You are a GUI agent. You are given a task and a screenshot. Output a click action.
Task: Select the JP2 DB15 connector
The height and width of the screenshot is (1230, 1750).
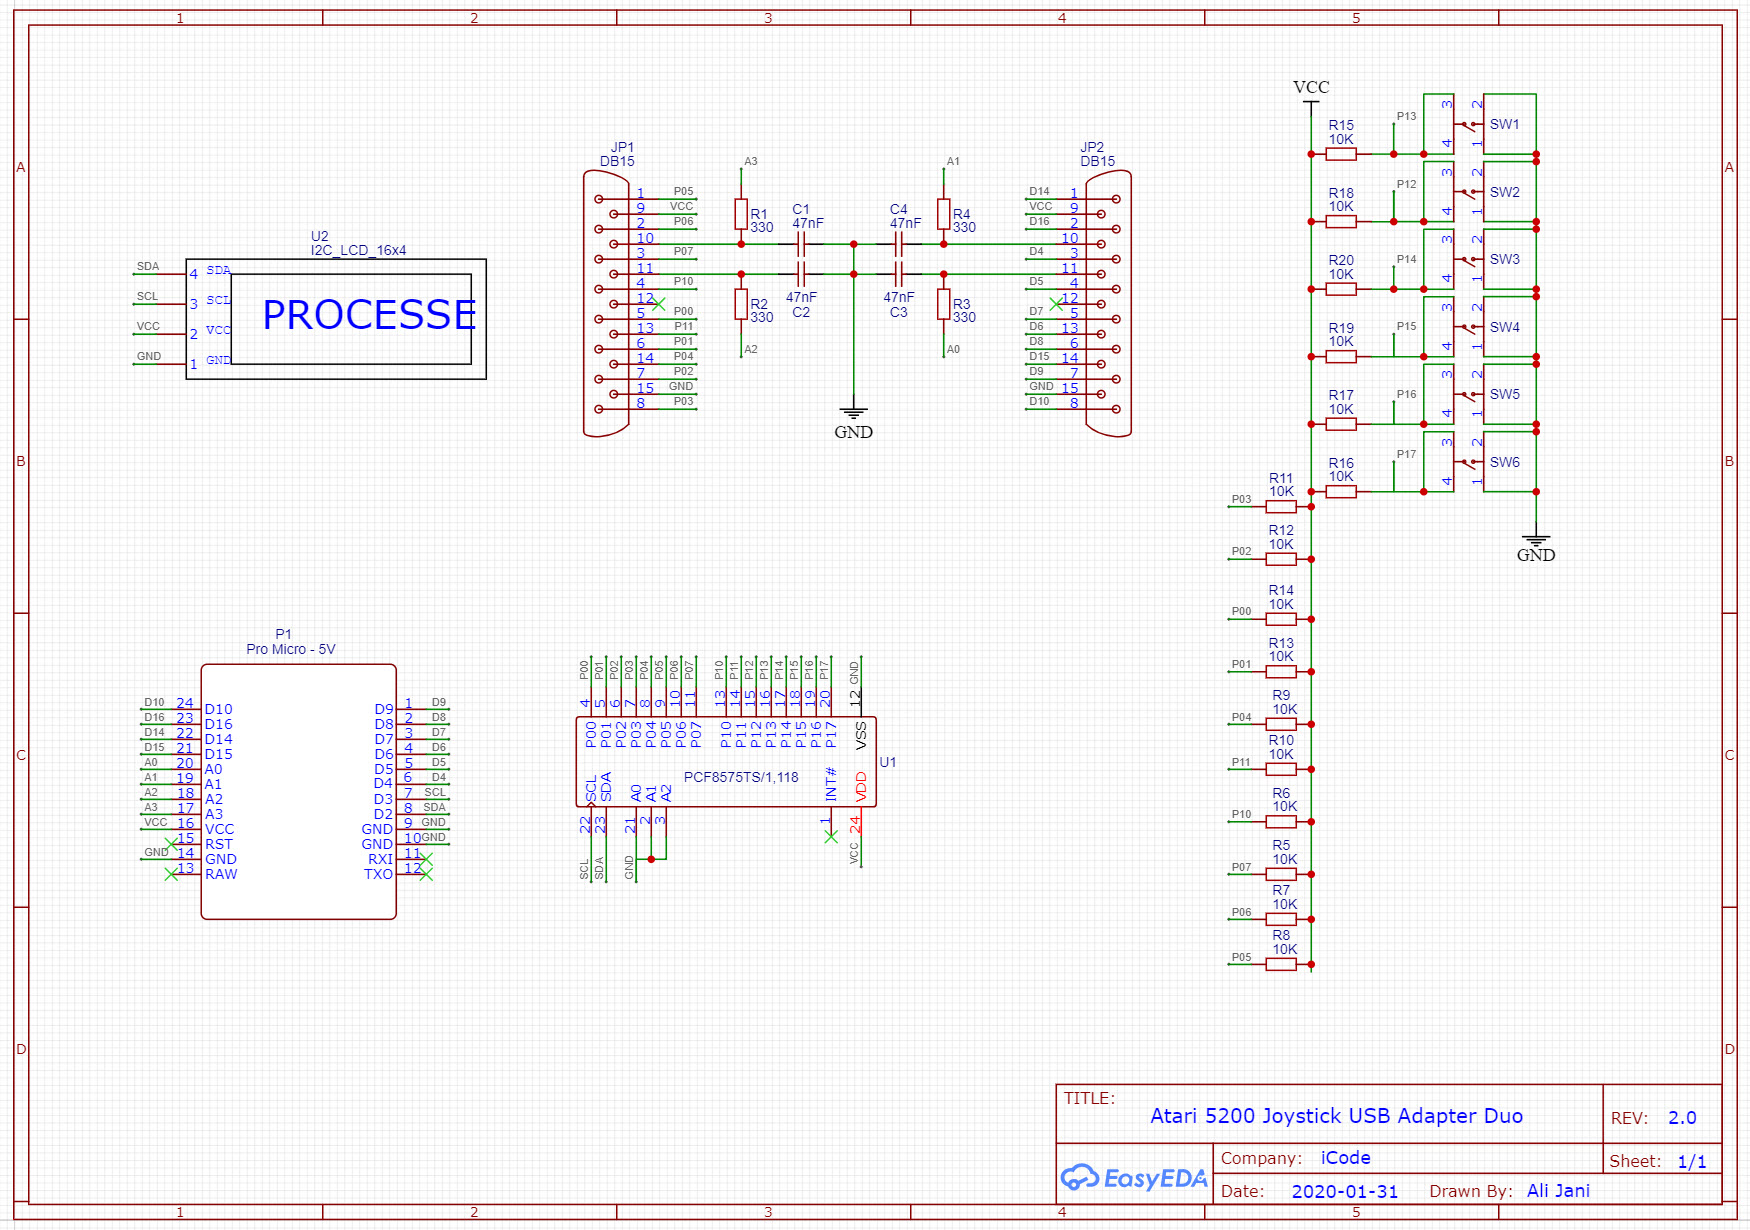(1109, 303)
